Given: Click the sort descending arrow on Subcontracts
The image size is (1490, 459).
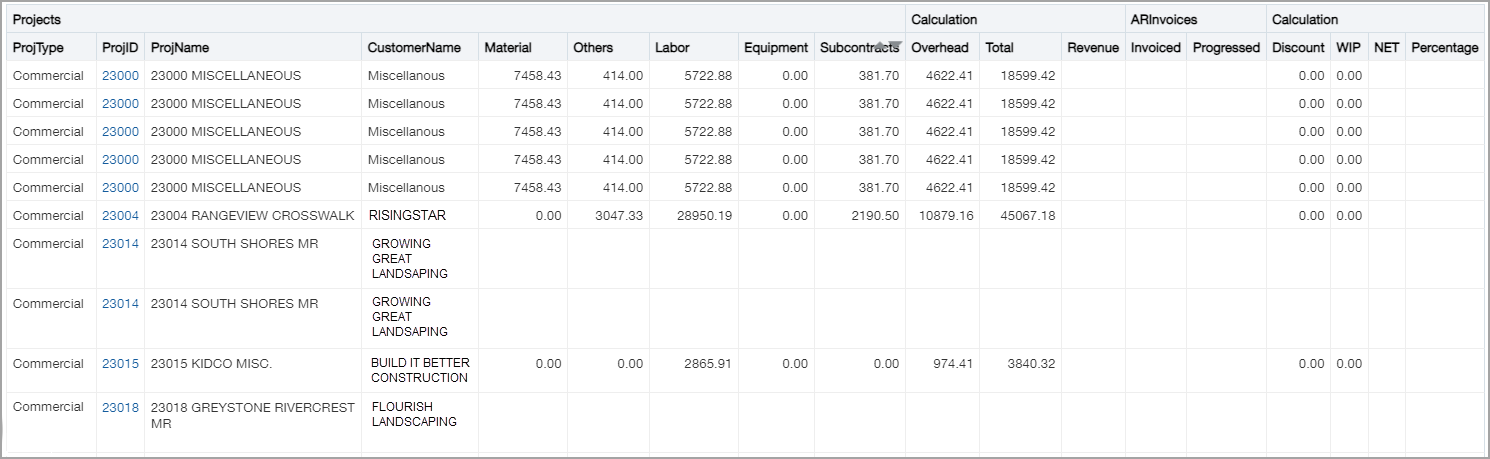Looking at the screenshot, I should (x=895, y=45).
